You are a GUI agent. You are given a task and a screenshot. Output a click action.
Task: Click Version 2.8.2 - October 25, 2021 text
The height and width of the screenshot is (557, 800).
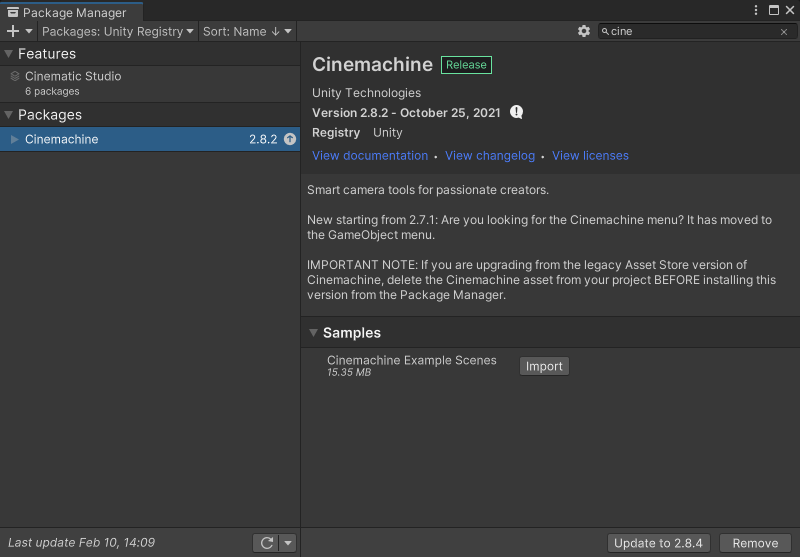[406, 113]
